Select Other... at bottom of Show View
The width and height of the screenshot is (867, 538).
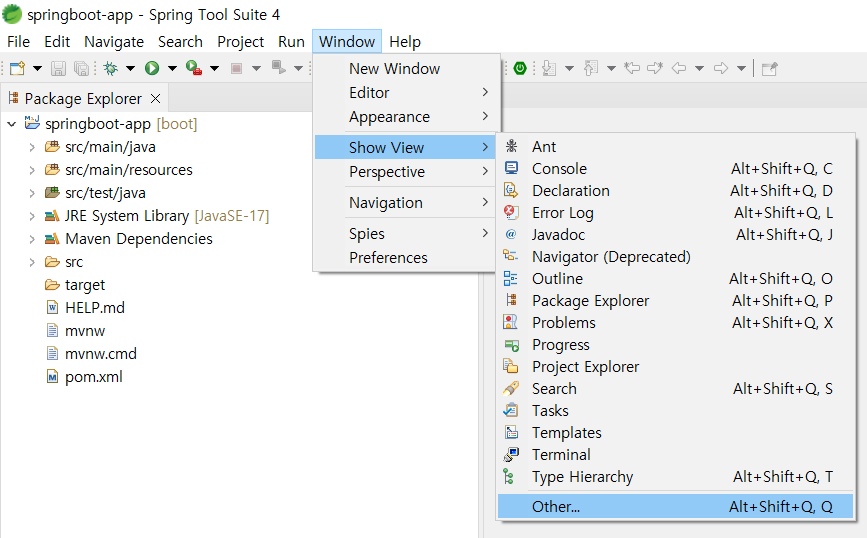click(675, 506)
